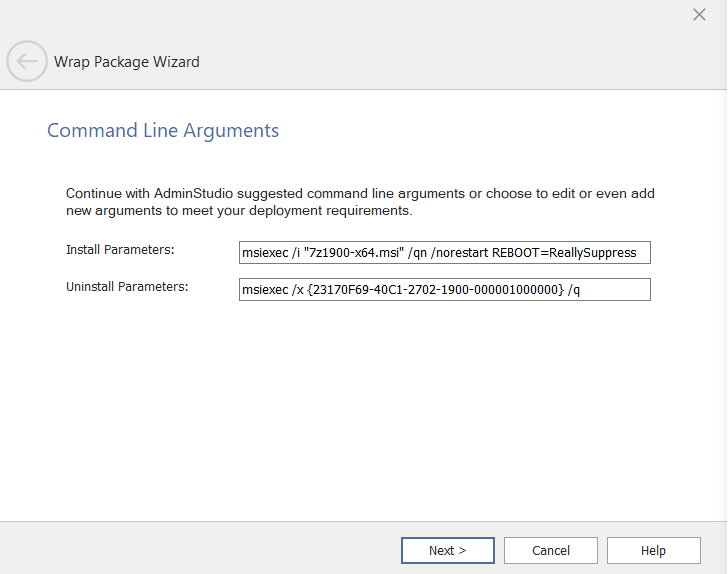Focus the Install Parameters text field
This screenshot has height=574, width=728.
[444, 252]
